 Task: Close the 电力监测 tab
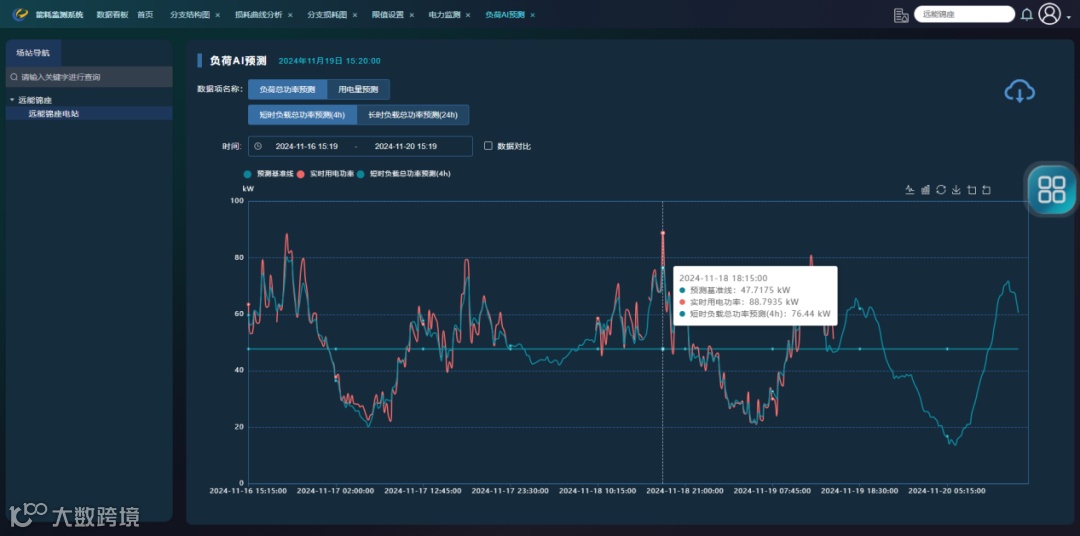point(468,14)
